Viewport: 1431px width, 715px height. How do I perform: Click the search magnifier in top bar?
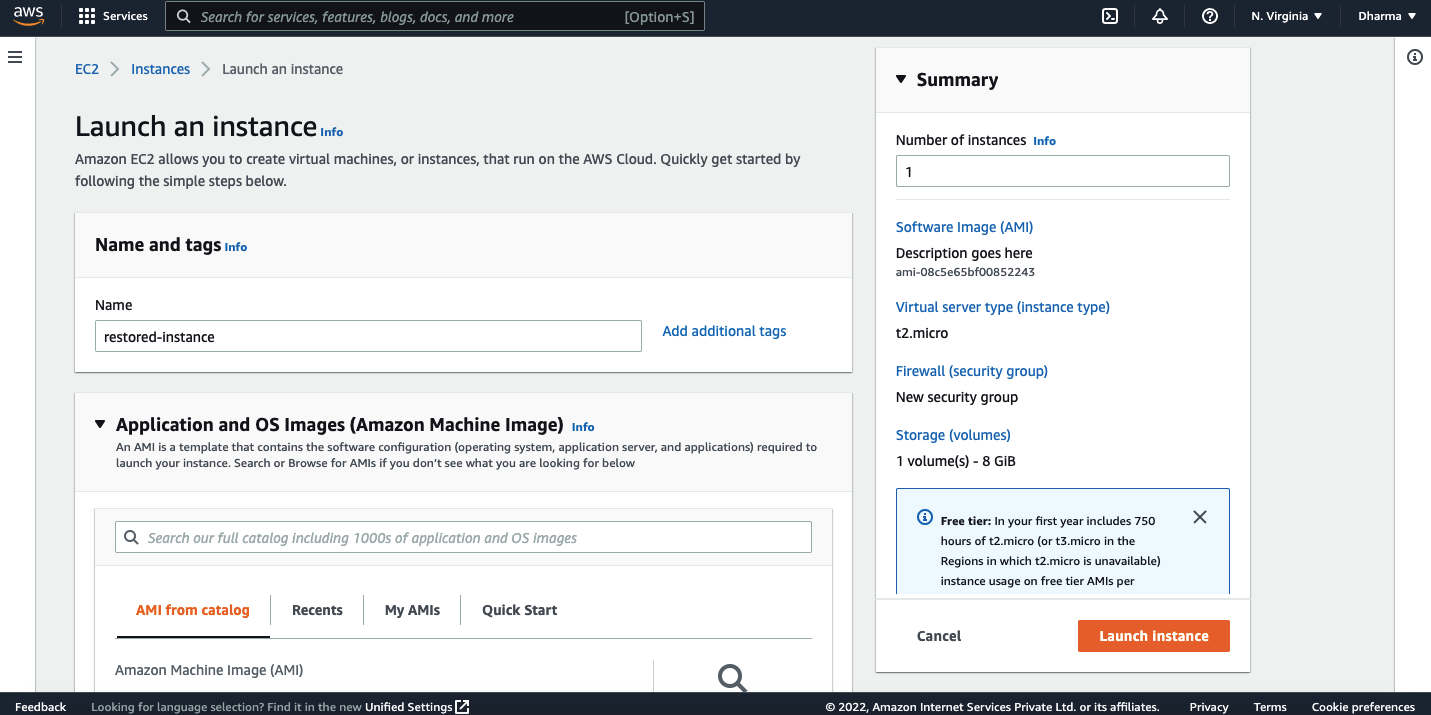[x=184, y=16]
